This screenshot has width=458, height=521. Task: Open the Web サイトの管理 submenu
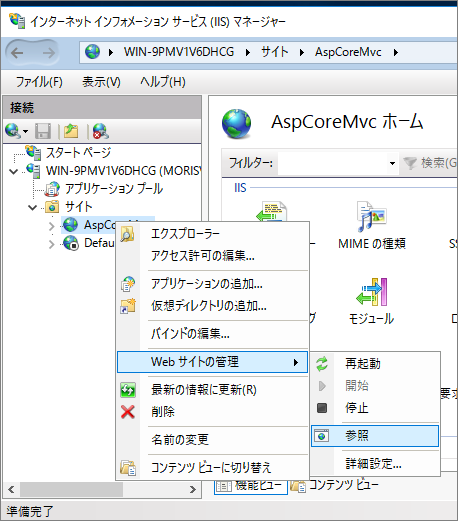pos(212,362)
